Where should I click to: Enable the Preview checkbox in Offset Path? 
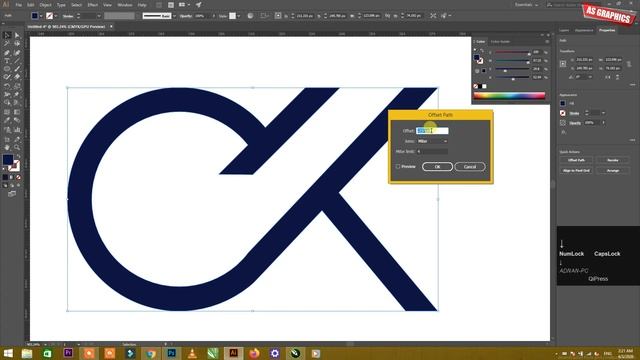(398, 167)
